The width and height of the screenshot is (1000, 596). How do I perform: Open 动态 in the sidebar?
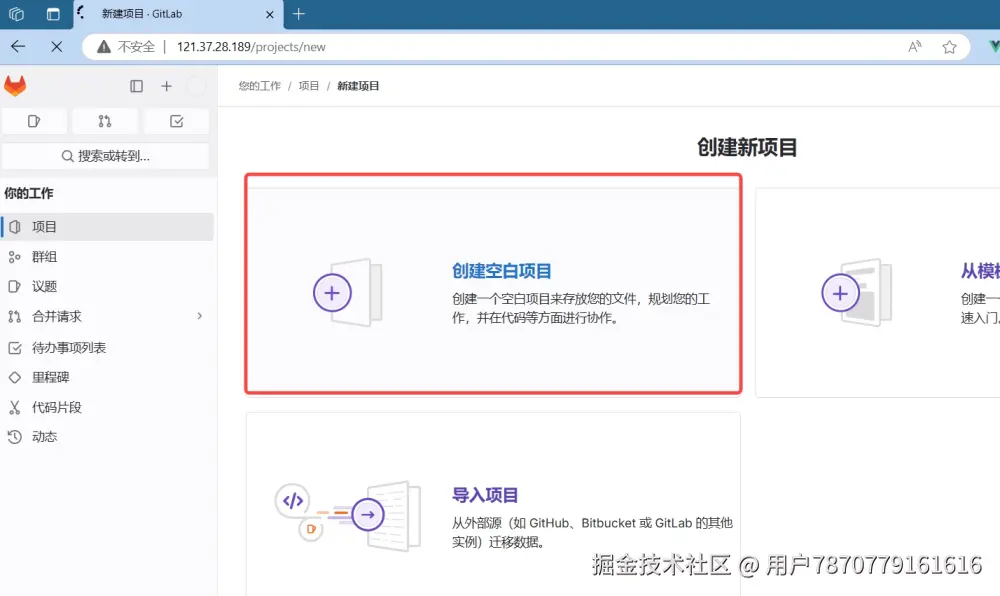tap(107, 437)
